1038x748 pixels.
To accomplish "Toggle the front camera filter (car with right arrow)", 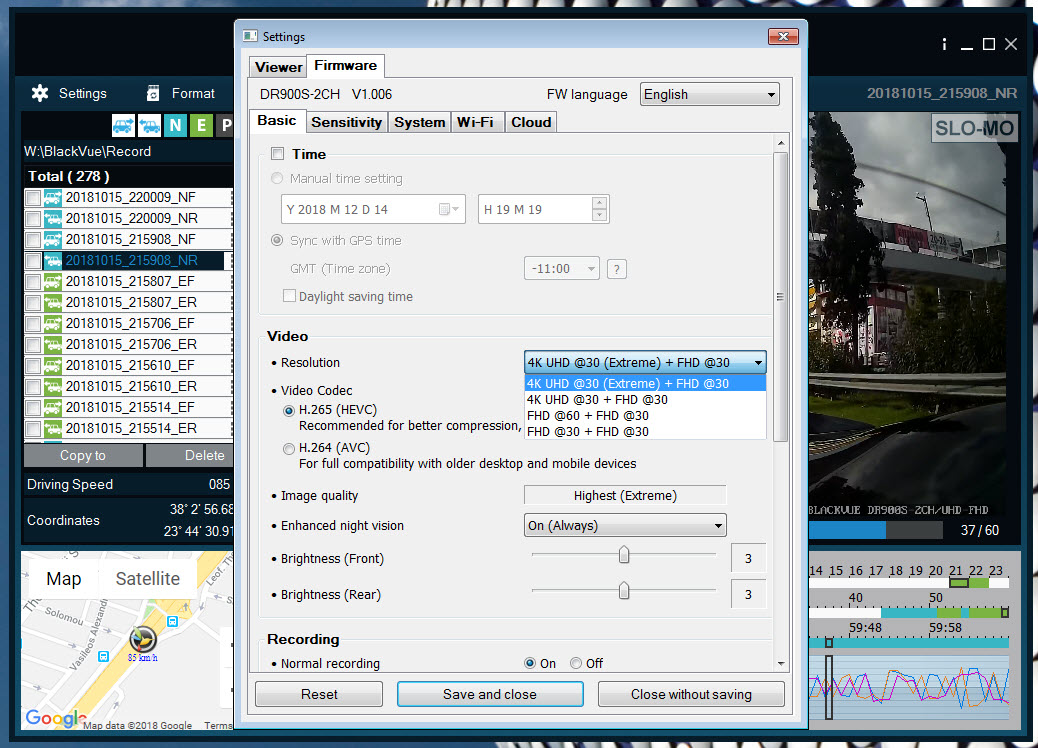I will 123,125.
